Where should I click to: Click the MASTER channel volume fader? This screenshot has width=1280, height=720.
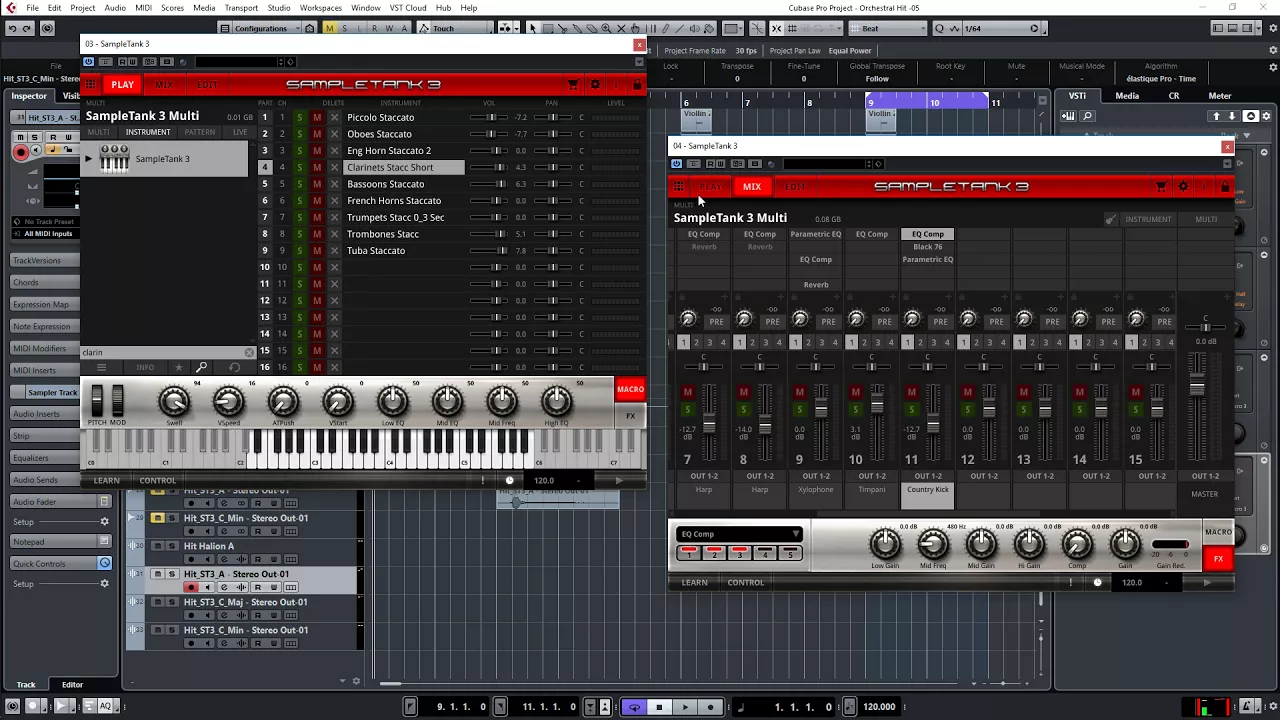1197,386
